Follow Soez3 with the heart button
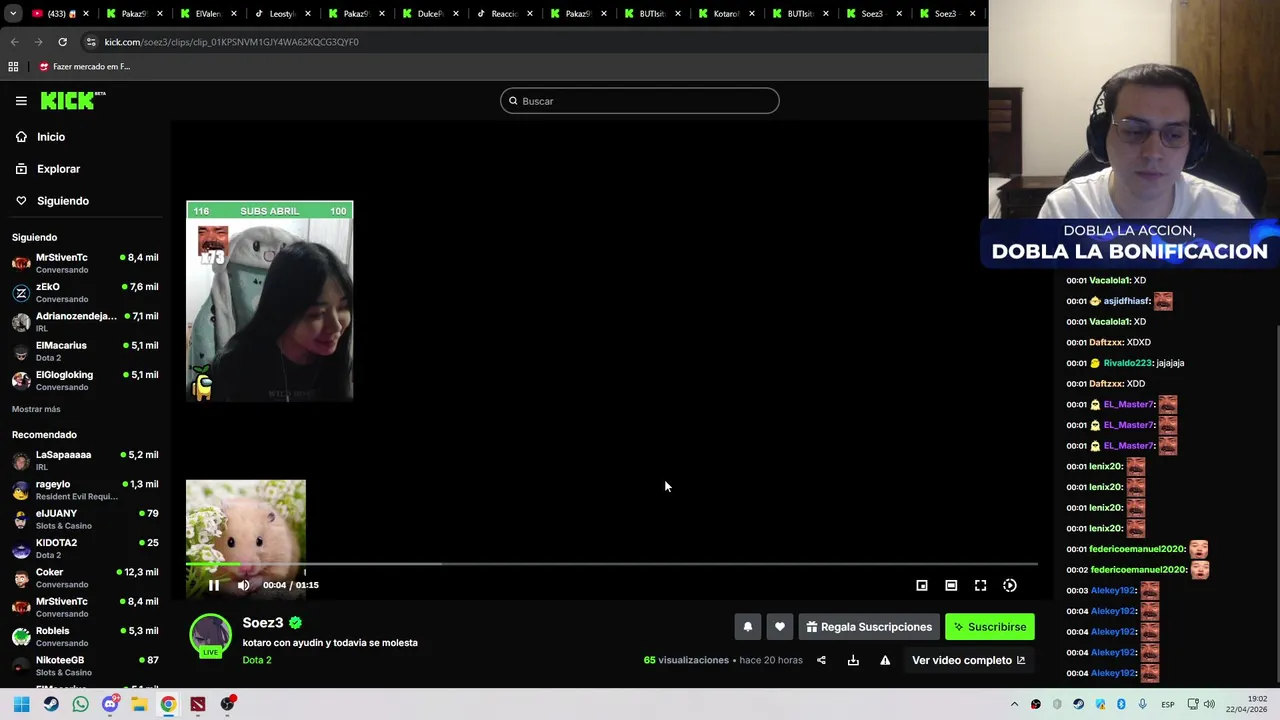 click(780, 627)
